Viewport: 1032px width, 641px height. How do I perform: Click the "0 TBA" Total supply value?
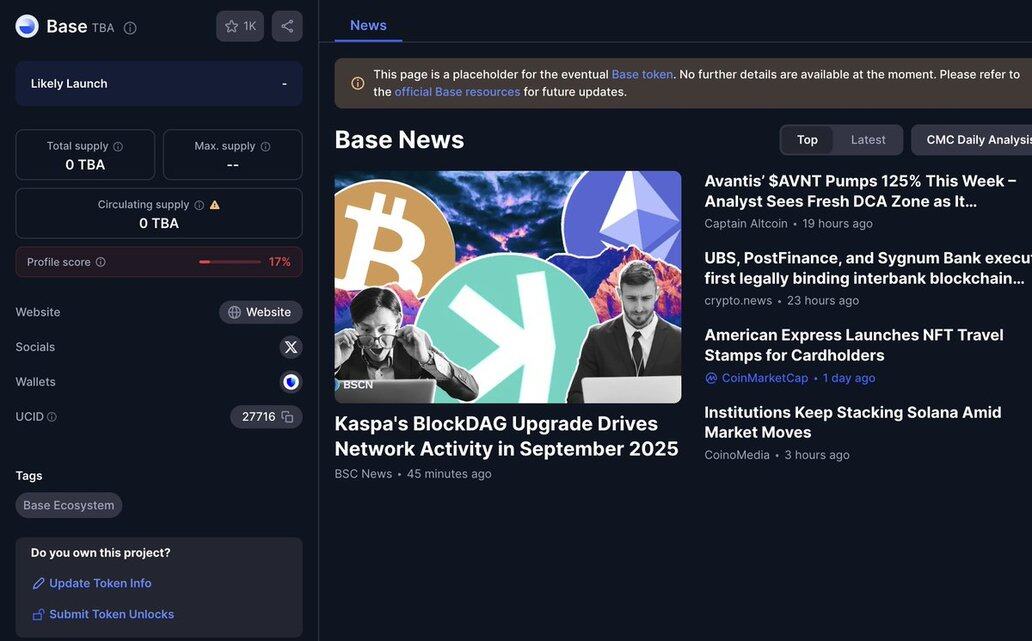pos(85,165)
